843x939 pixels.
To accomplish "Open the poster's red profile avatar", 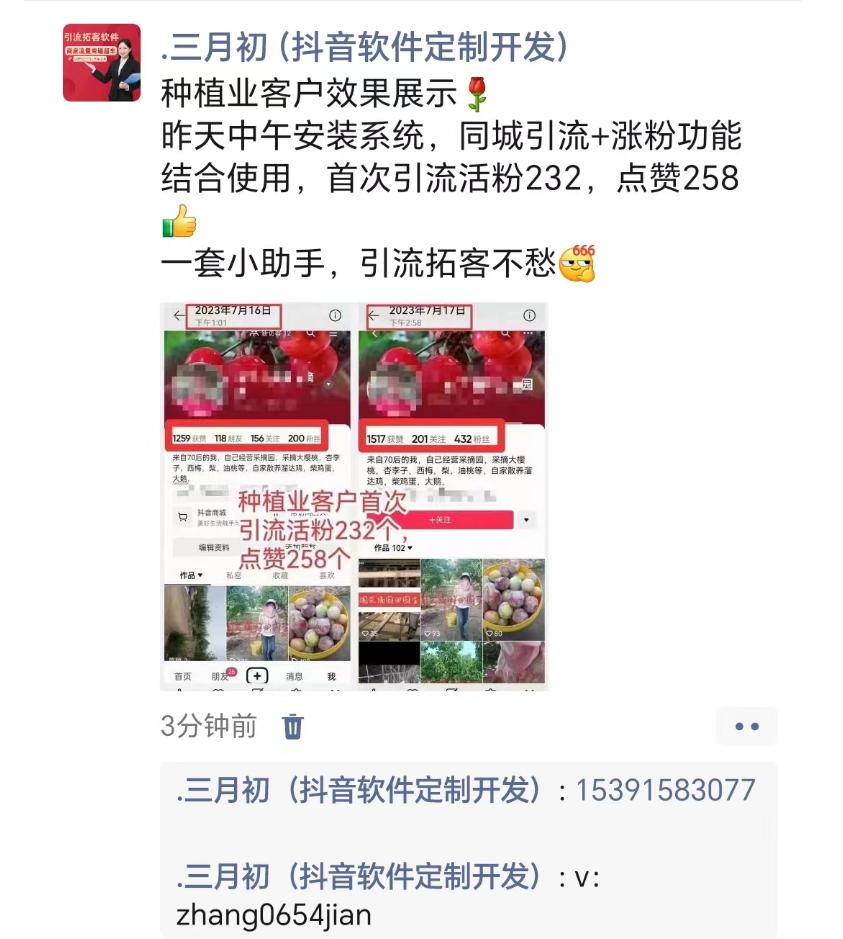I will click(102, 62).
